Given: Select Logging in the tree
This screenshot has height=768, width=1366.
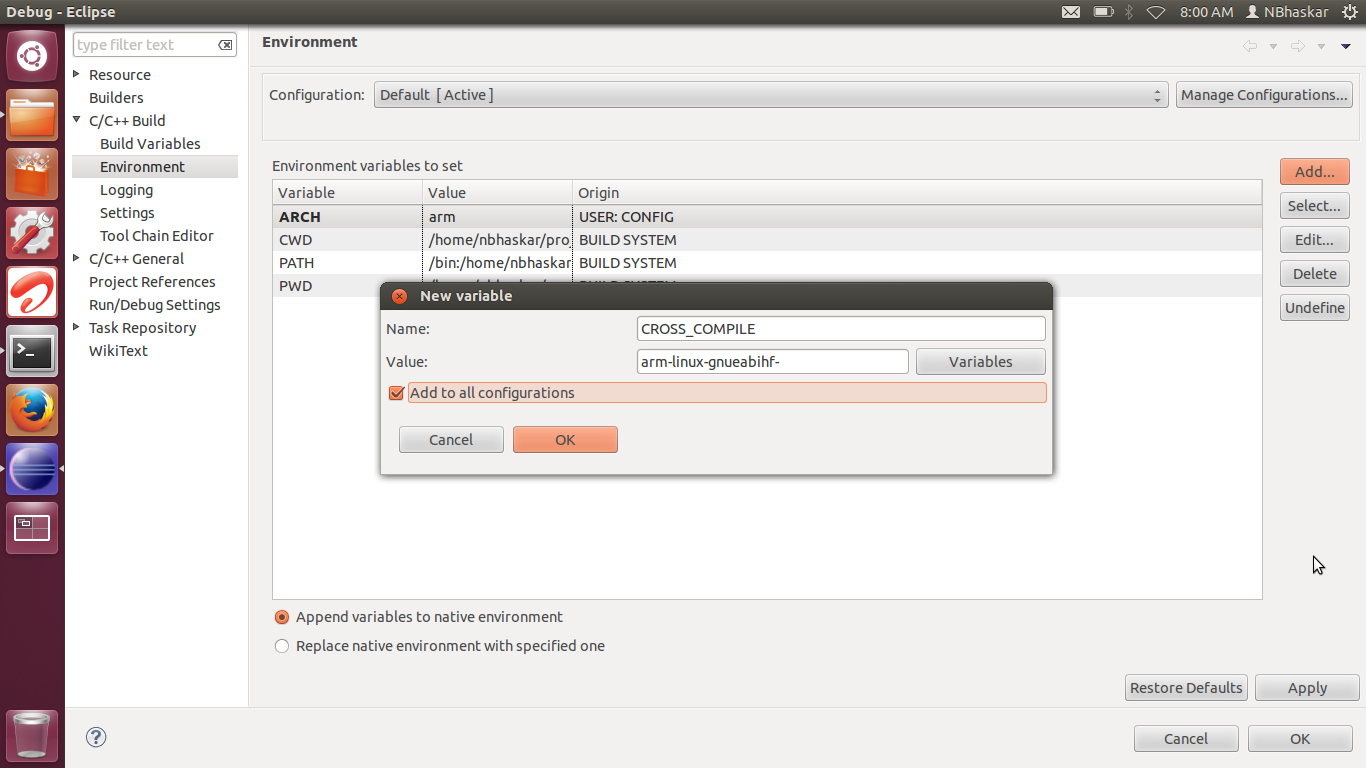Looking at the screenshot, I should (126, 190).
